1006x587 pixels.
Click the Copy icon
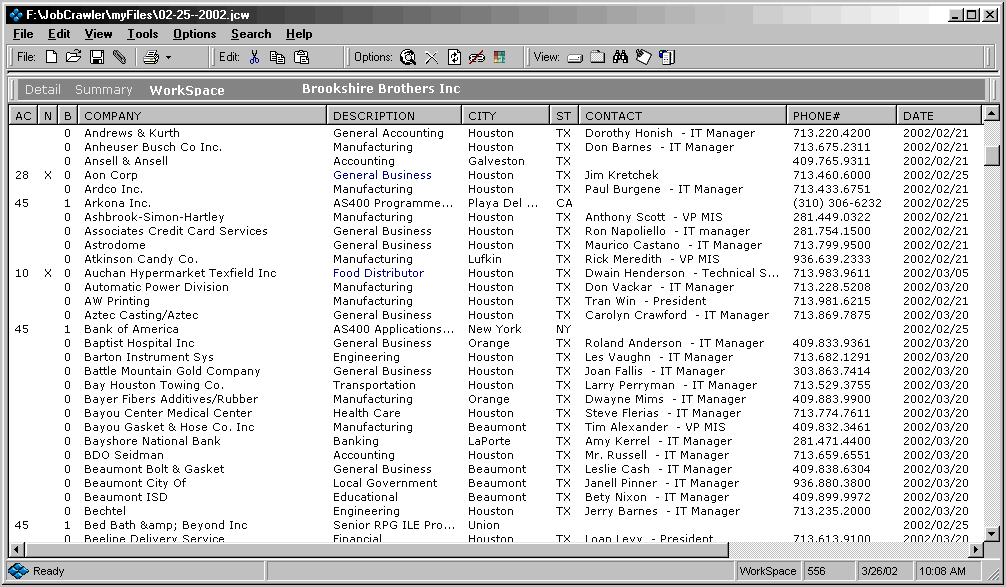pos(277,57)
